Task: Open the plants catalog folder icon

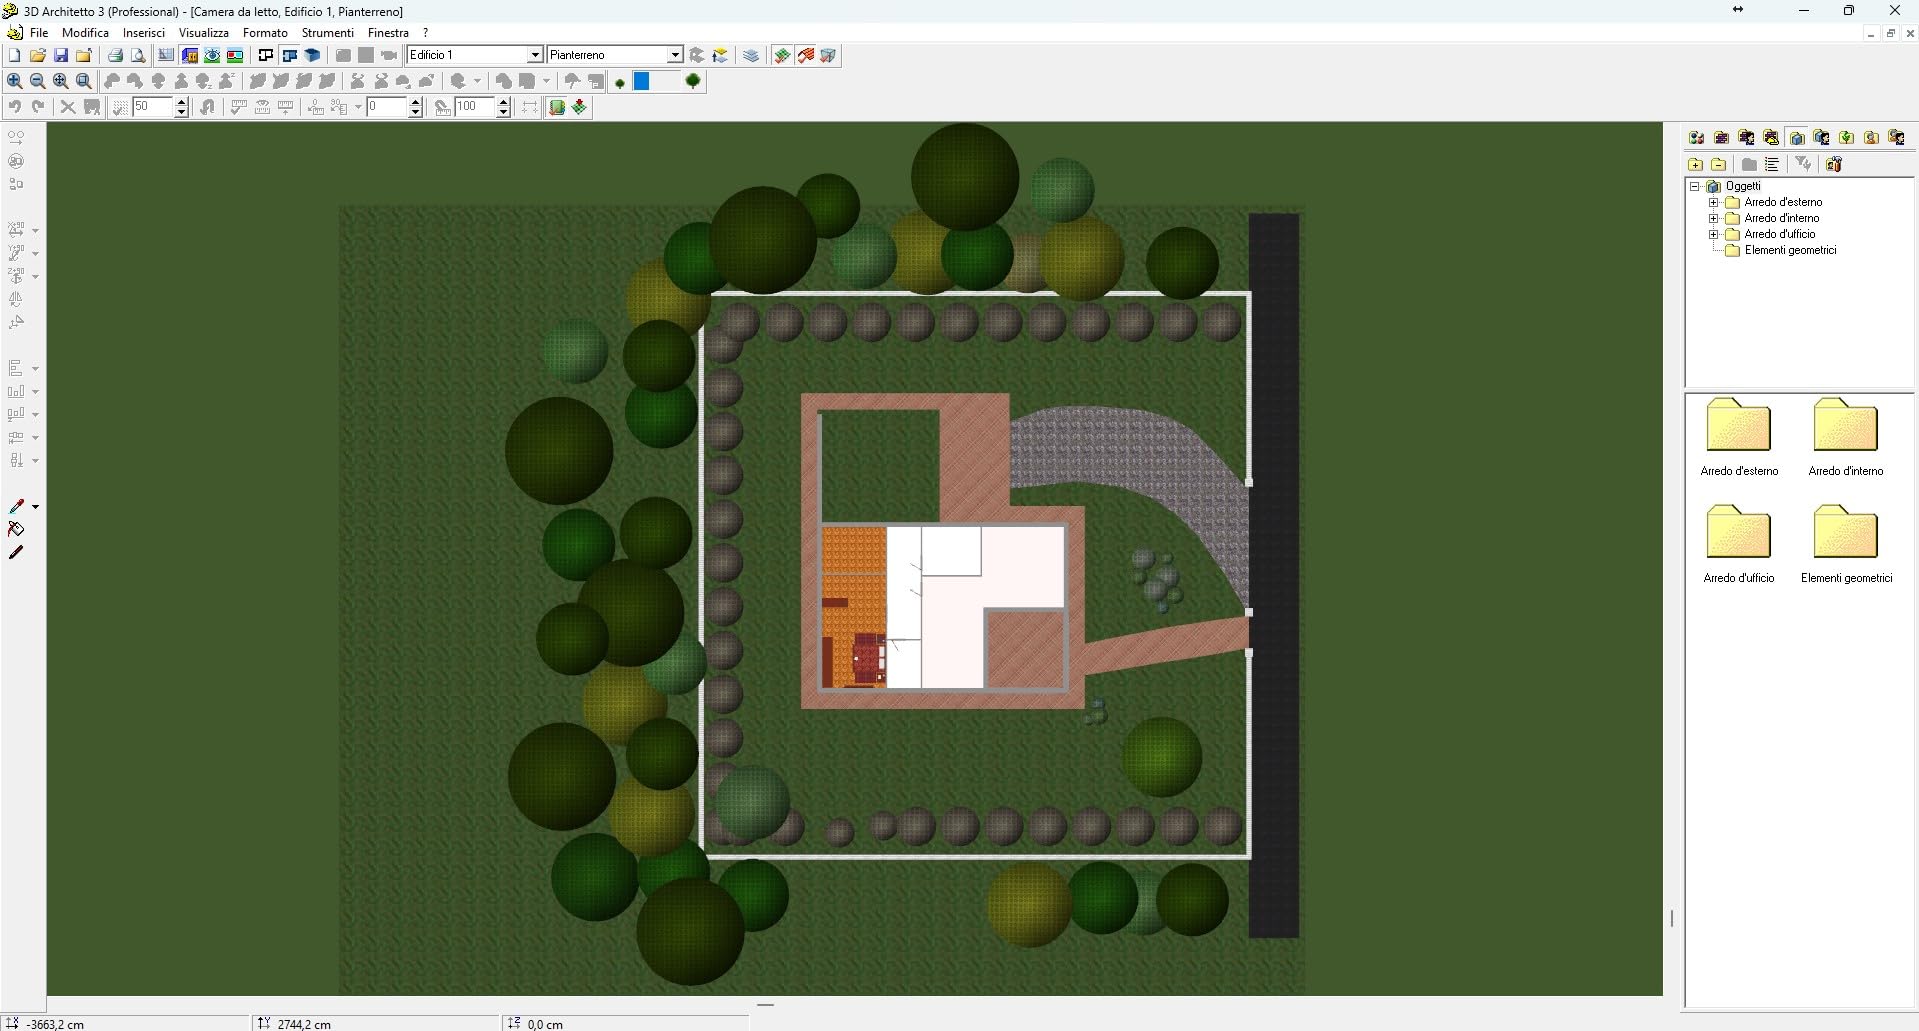Action: [x=1847, y=138]
